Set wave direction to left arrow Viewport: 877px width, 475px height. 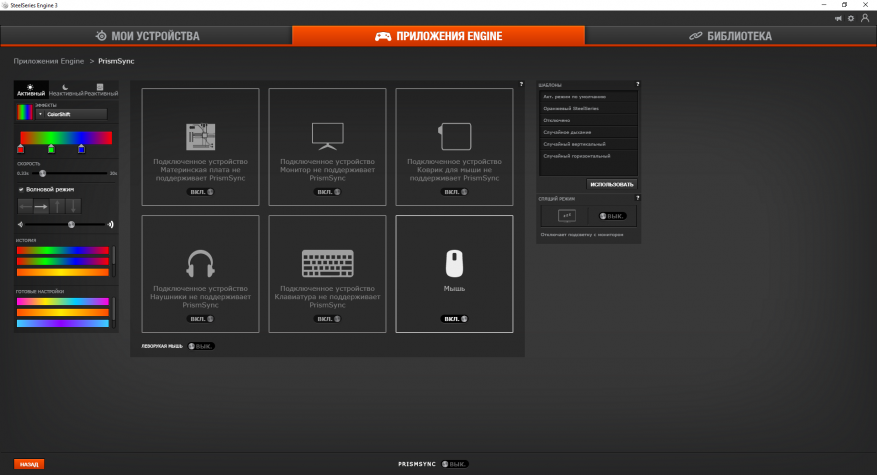25,206
